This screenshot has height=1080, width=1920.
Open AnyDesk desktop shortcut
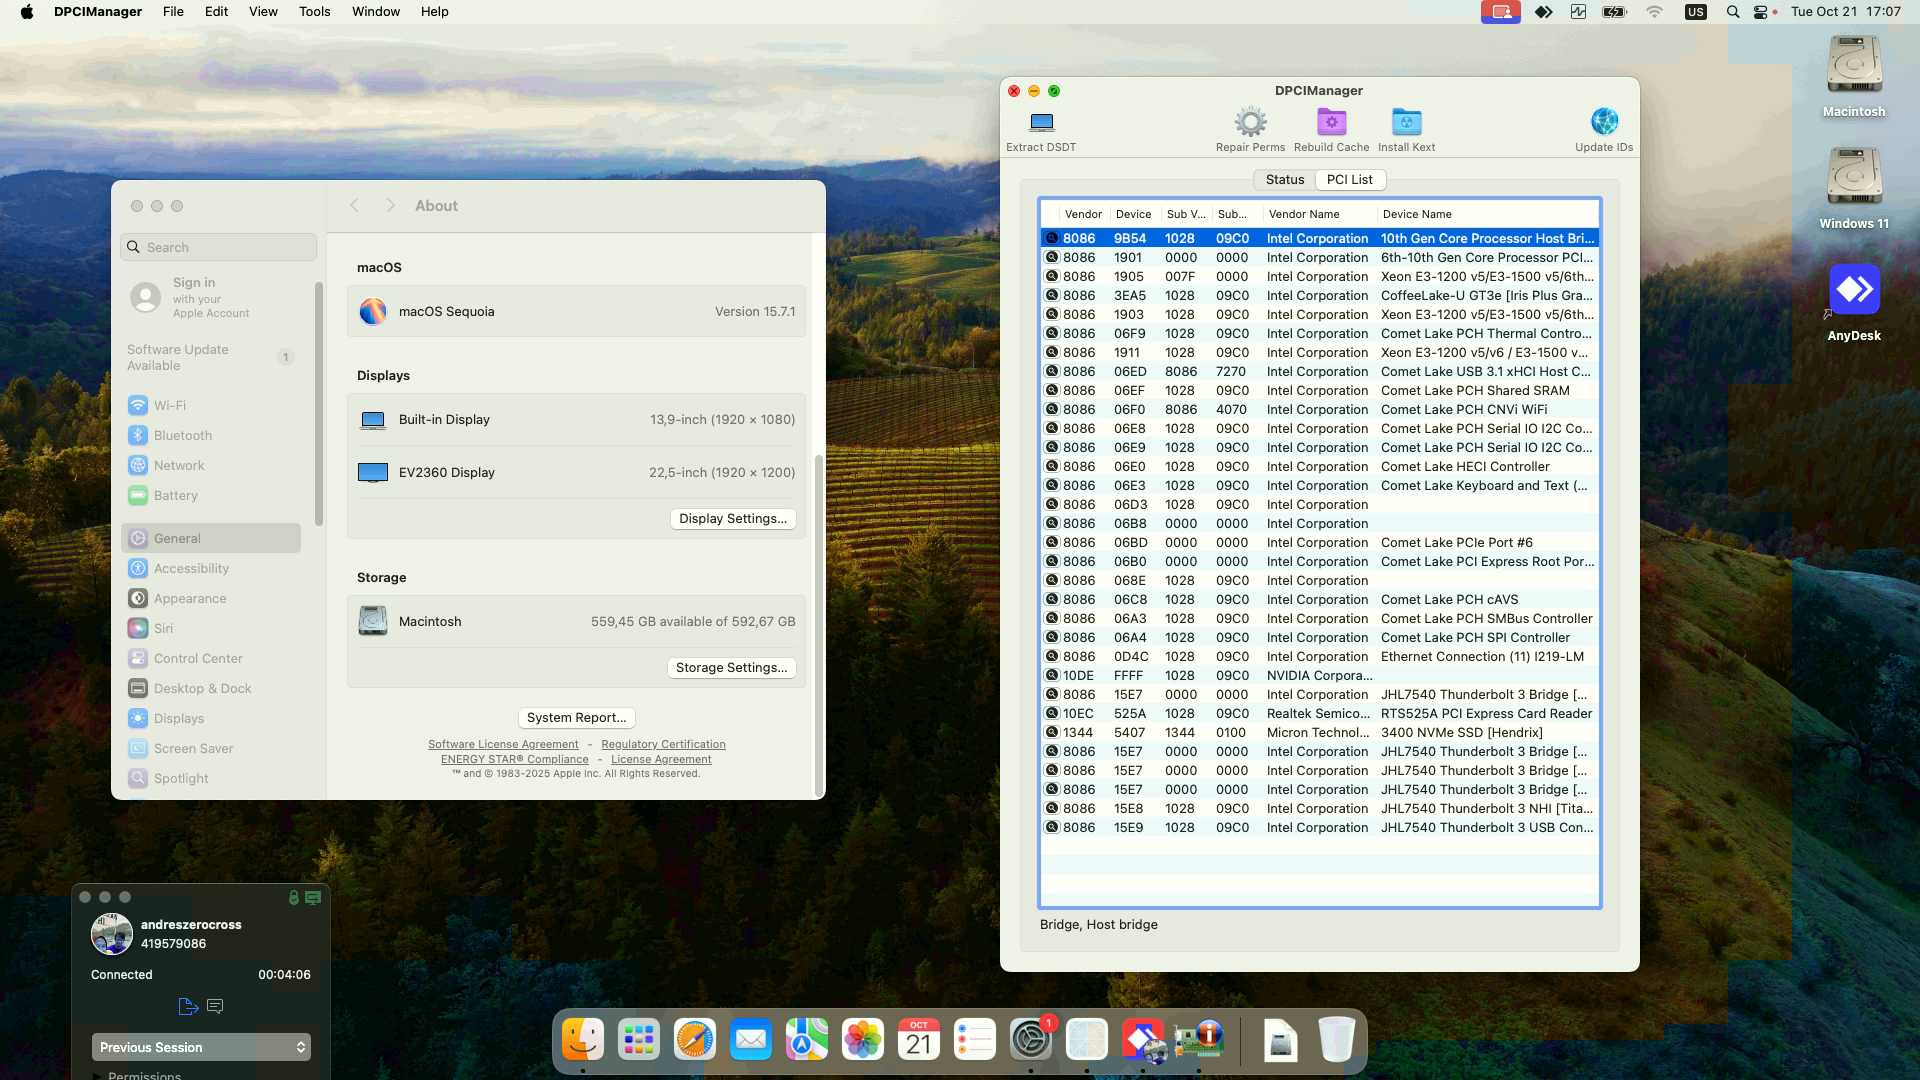[1854, 290]
